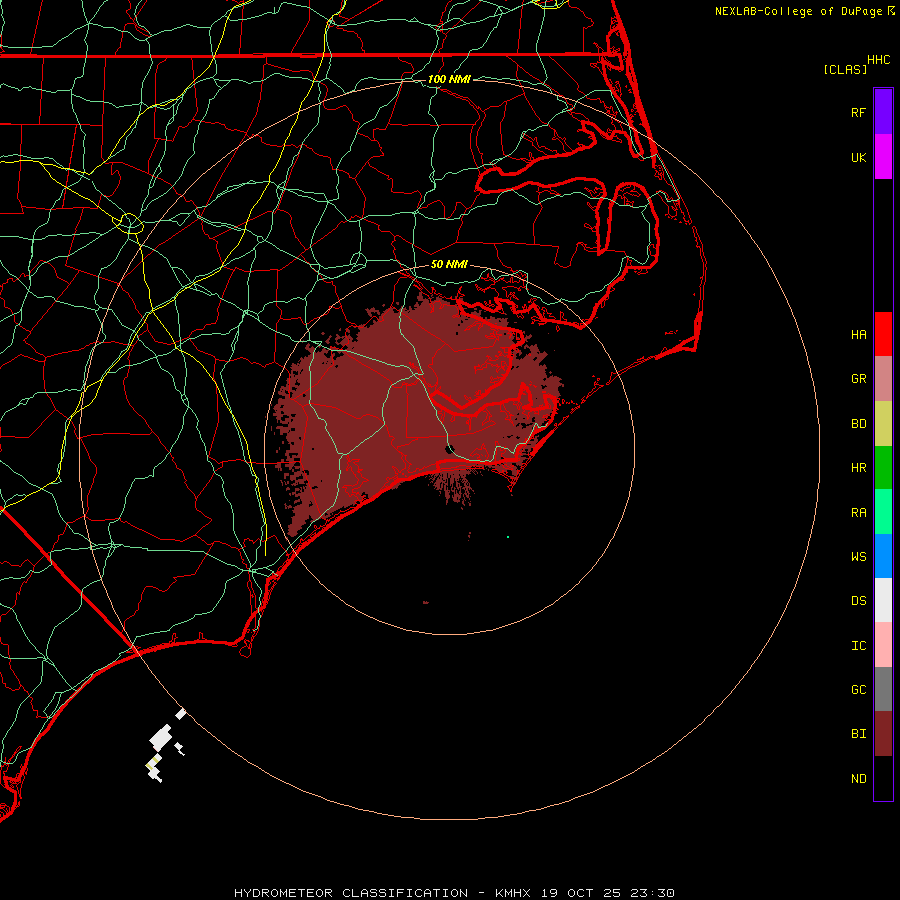Click the RA legend label
Screen dimensions: 900x900
pos(859,513)
